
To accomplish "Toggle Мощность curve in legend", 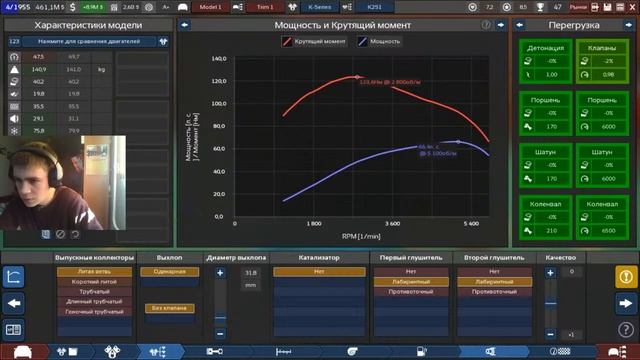I will coord(380,41).
